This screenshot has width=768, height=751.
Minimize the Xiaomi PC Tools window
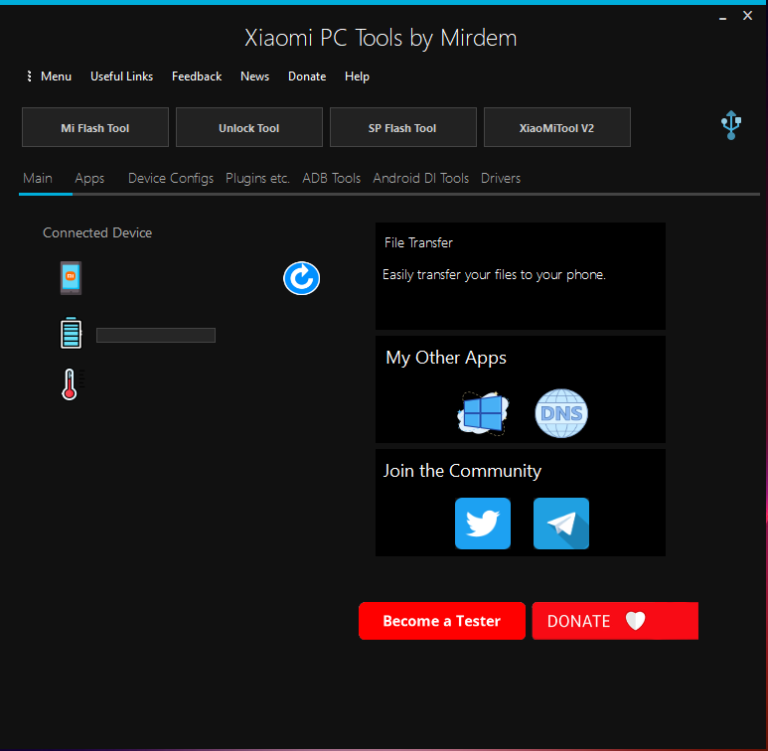click(x=722, y=18)
